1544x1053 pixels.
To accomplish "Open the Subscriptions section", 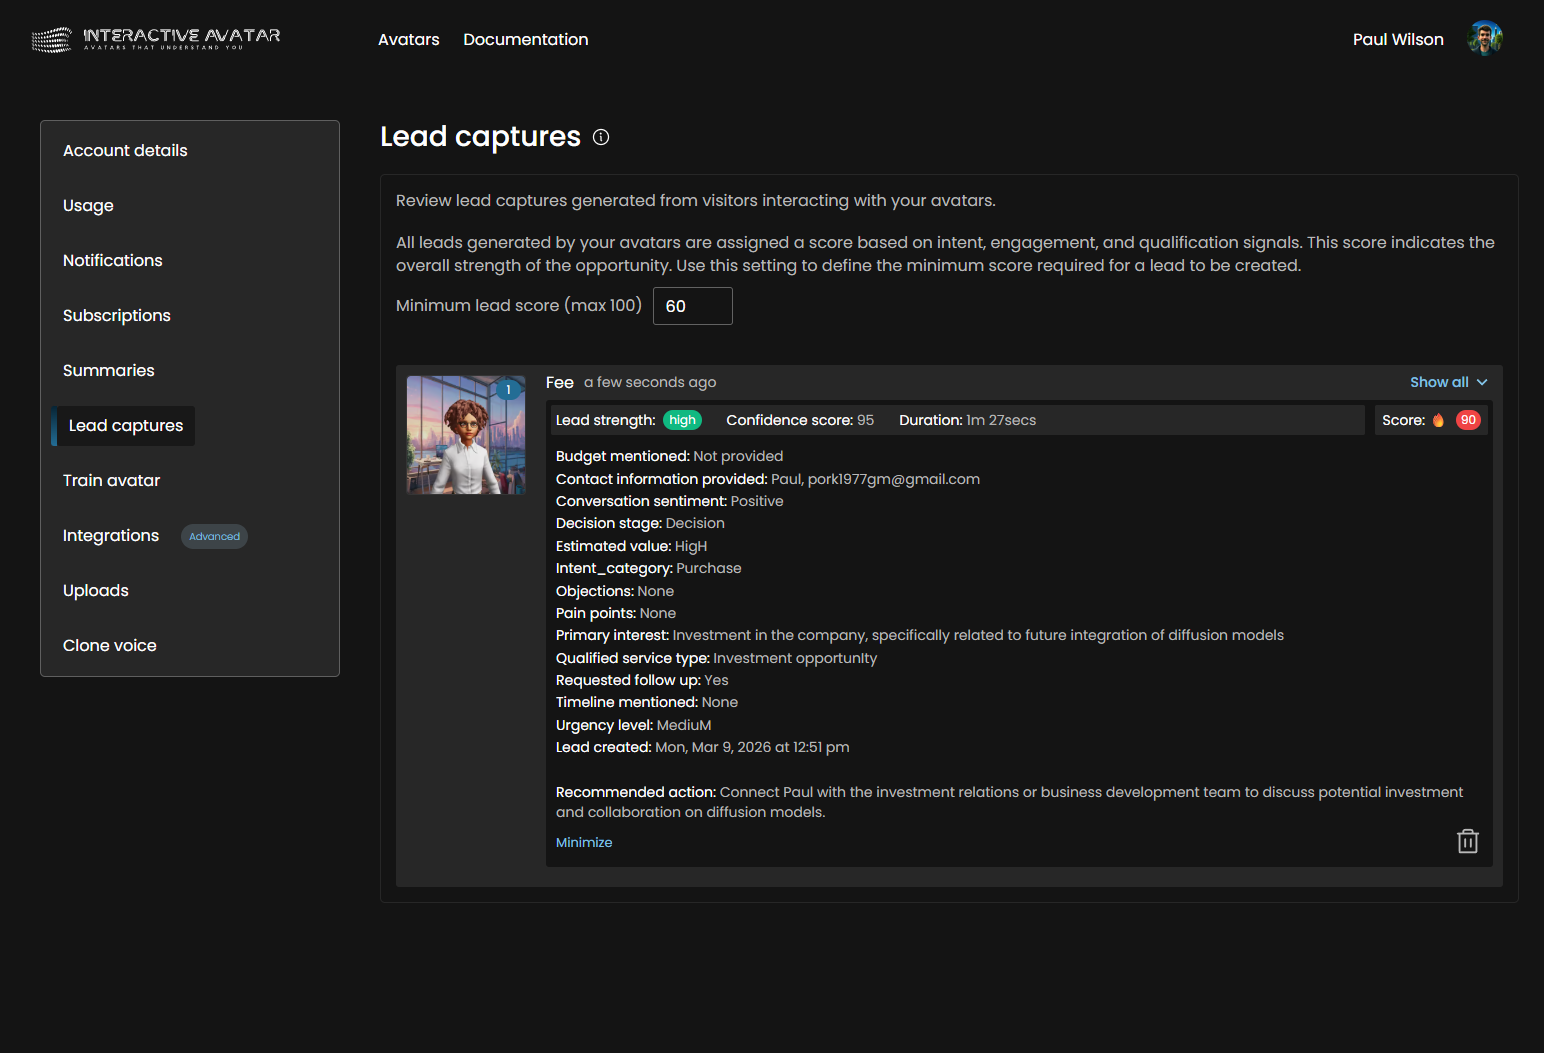I will 116,315.
